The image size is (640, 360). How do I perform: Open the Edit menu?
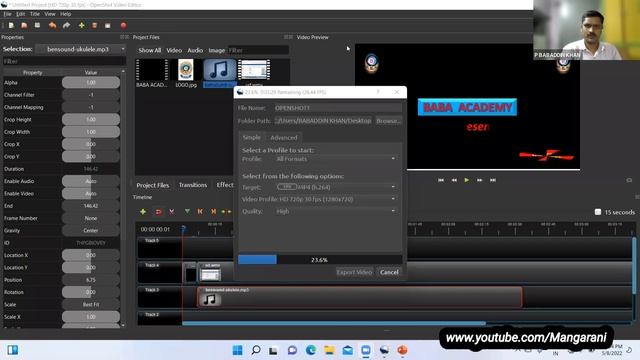point(21,14)
